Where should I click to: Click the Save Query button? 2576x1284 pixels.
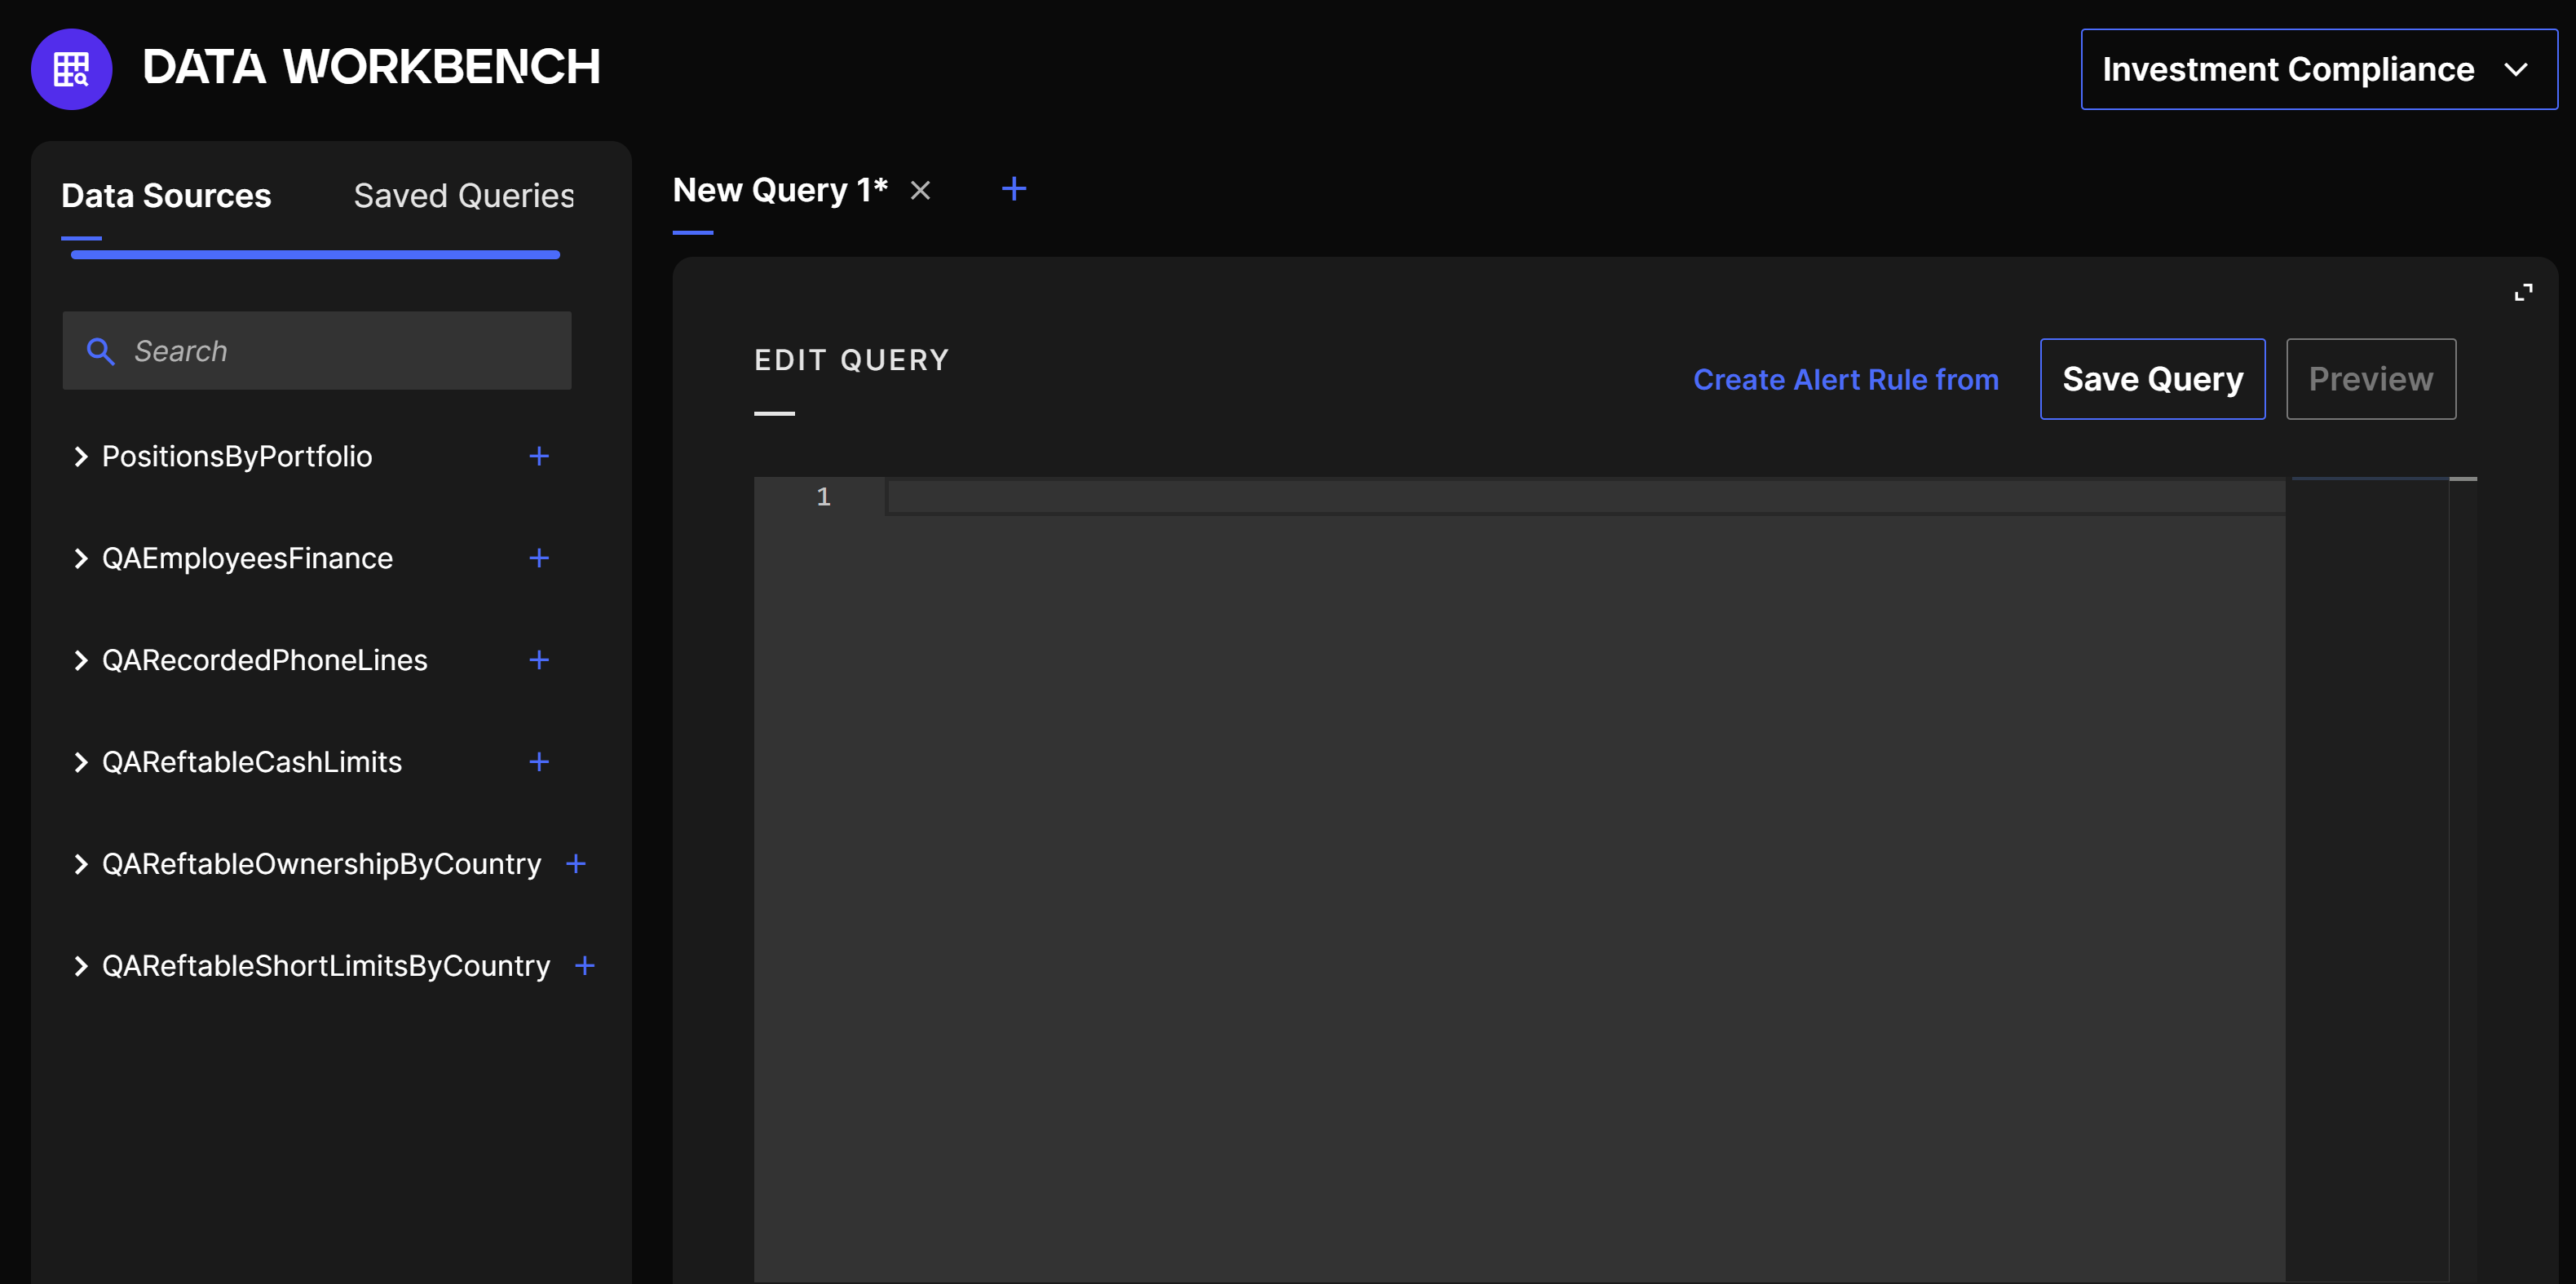[x=2151, y=379]
